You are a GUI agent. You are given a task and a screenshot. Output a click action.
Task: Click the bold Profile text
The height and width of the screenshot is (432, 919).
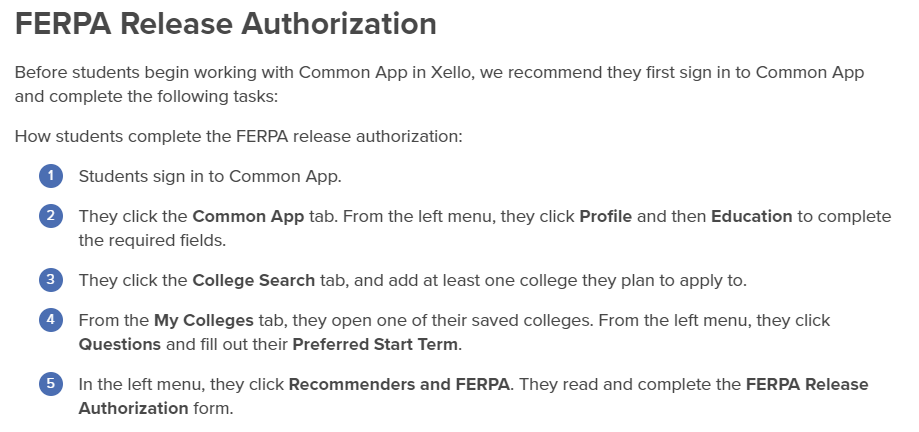[x=605, y=216]
